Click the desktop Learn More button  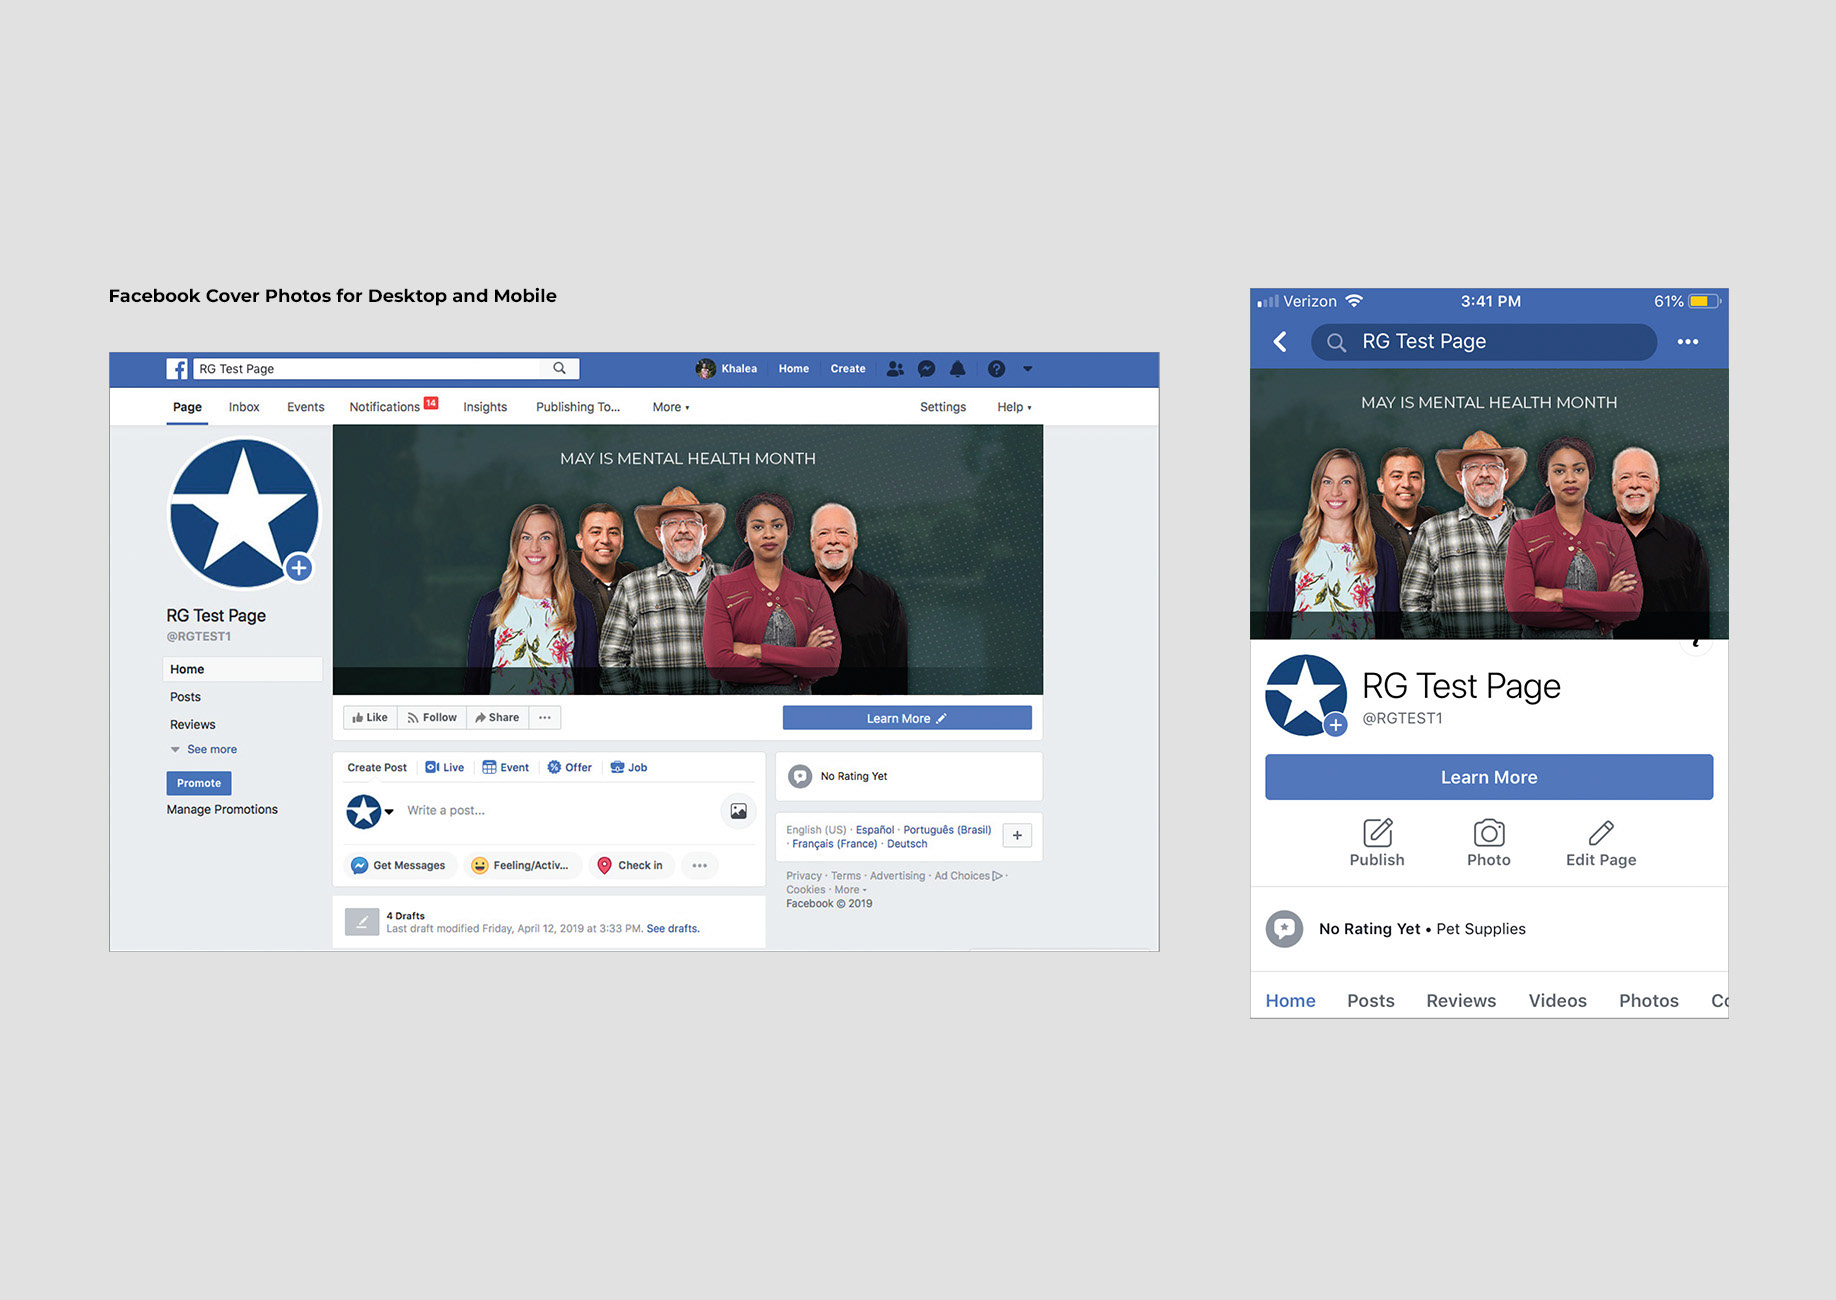(x=907, y=718)
